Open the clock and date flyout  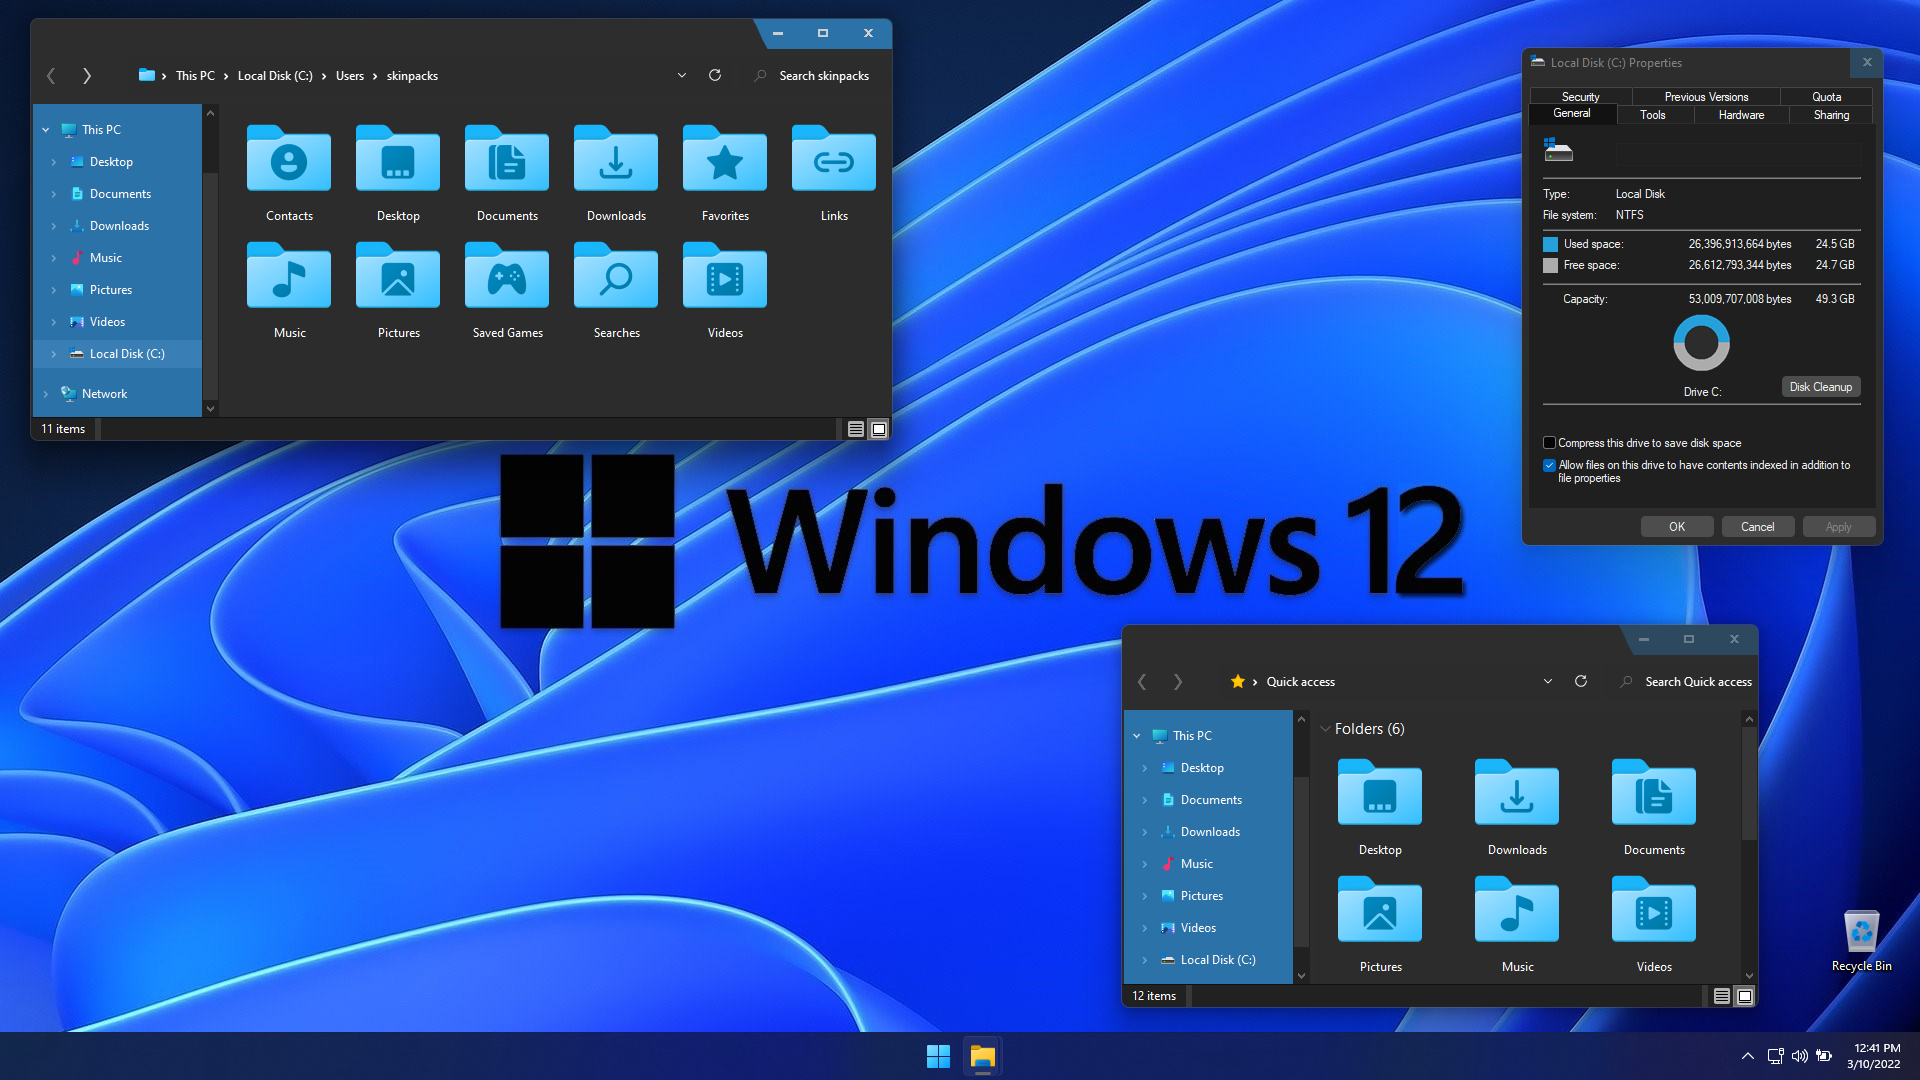pyautogui.click(x=1874, y=1056)
